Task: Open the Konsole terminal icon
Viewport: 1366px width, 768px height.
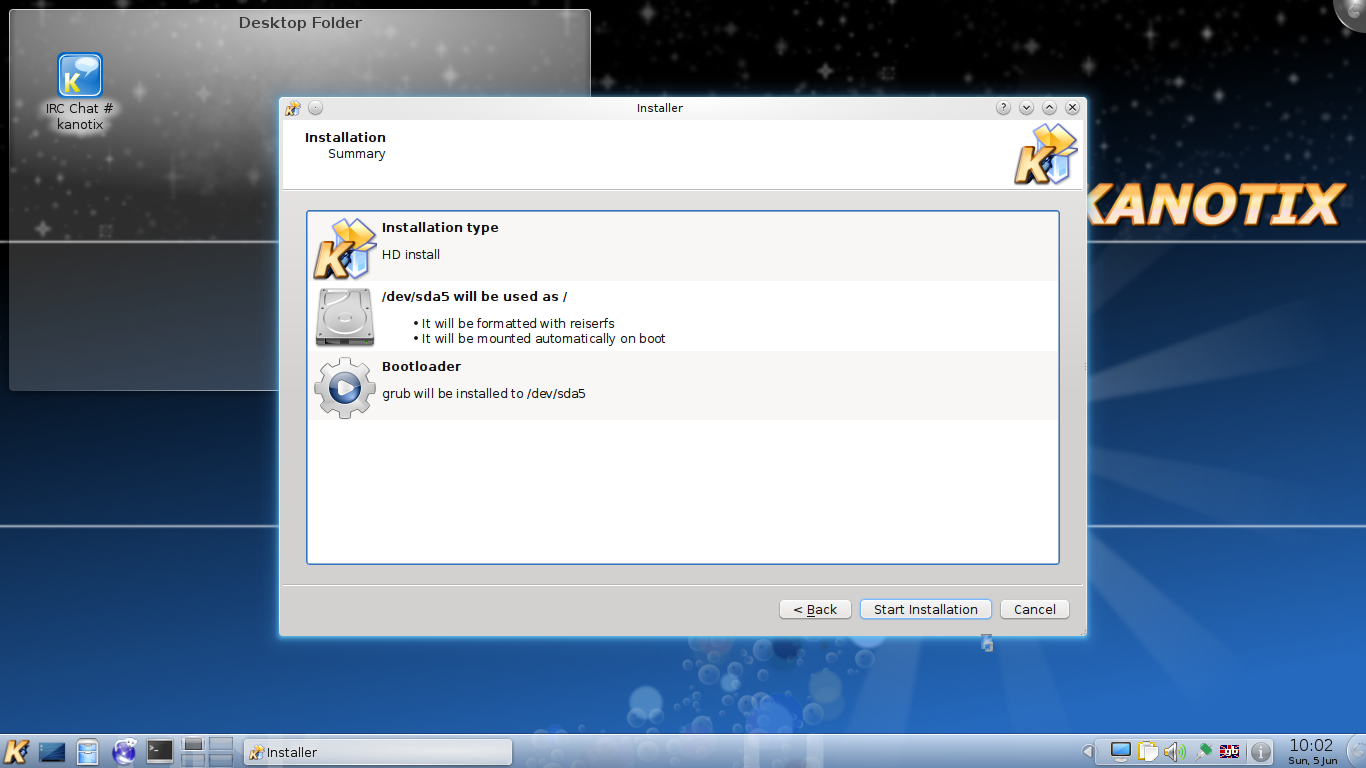Action: [x=160, y=751]
